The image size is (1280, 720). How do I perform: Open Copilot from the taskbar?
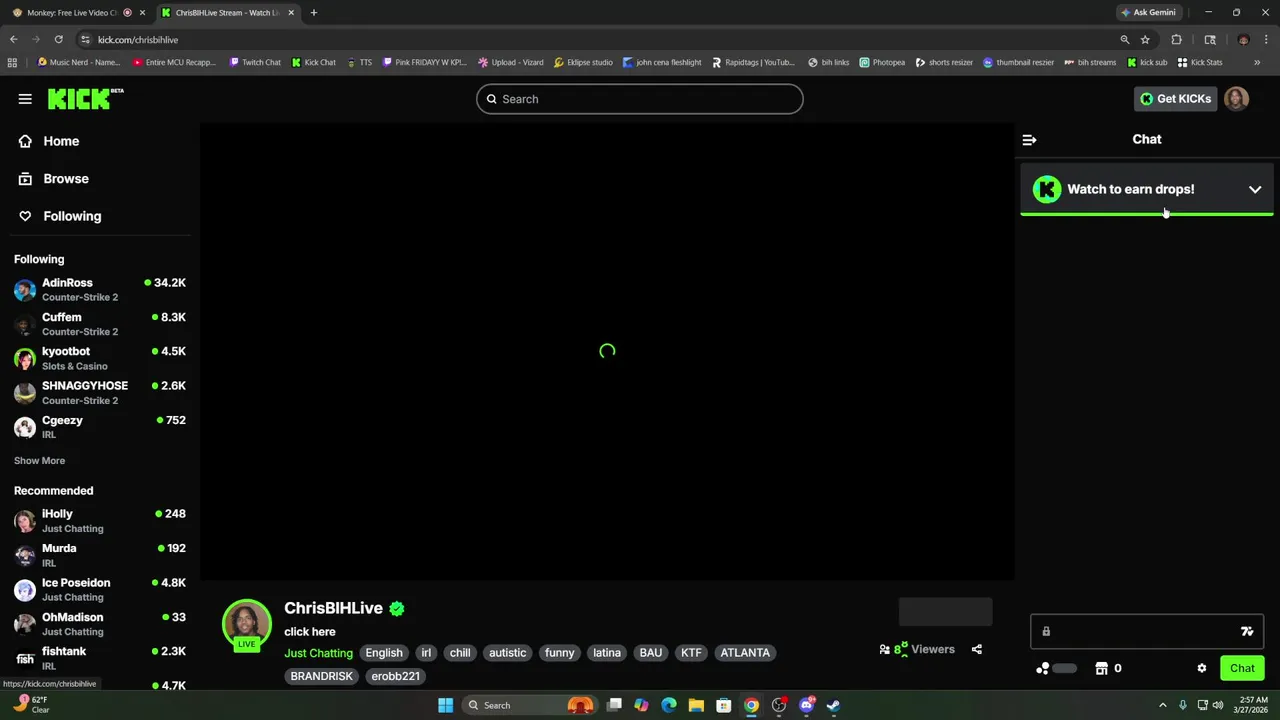[641, 705]
